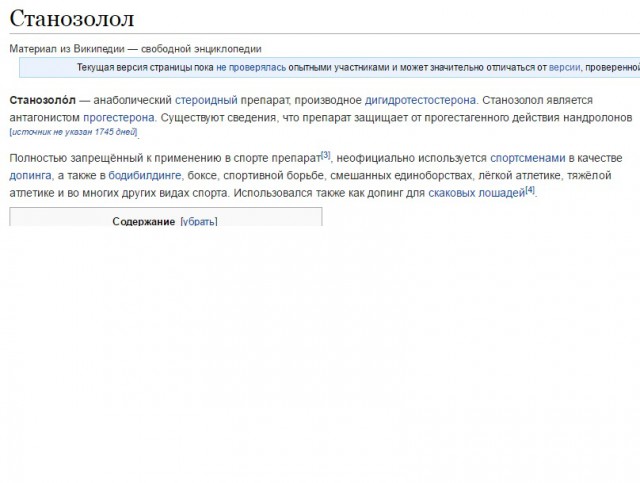Screen dimensions: 640x483
Task: Follow the 'скаковых лошадей' link
Action: click(476, 193)
